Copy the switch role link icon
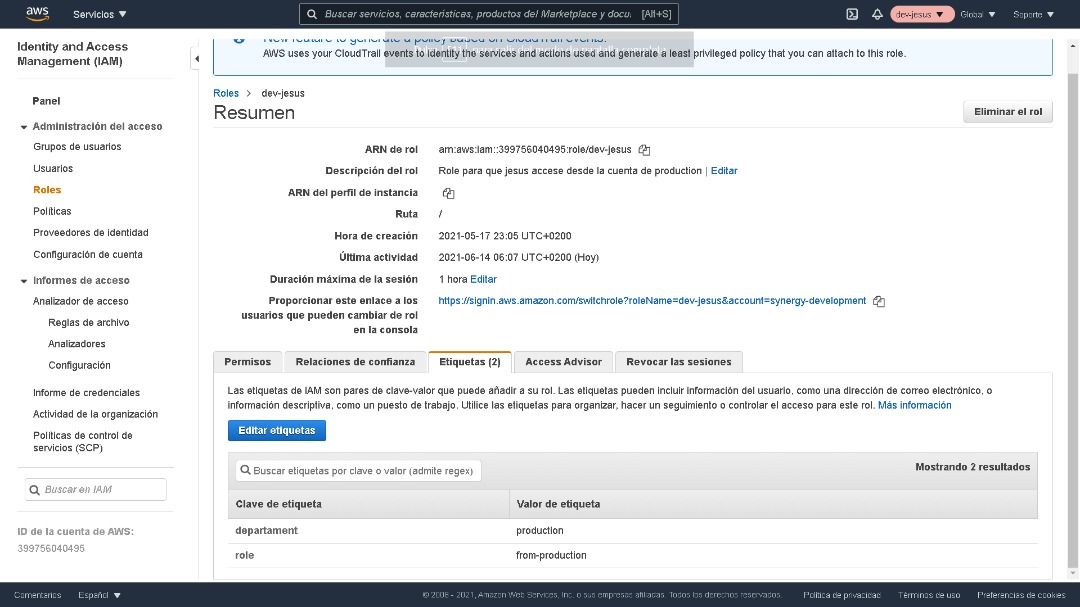1080x607 pixels. [x=879, y=301]
